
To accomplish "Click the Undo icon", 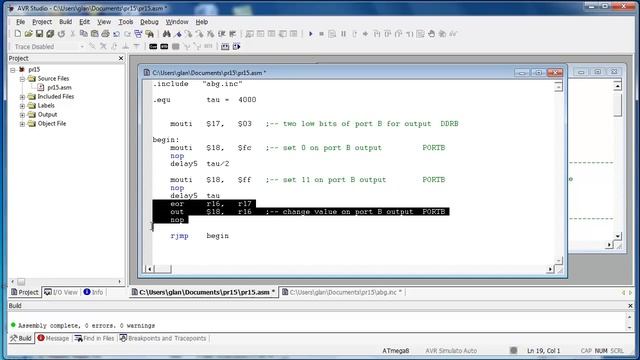I will [x=117, y=34].
